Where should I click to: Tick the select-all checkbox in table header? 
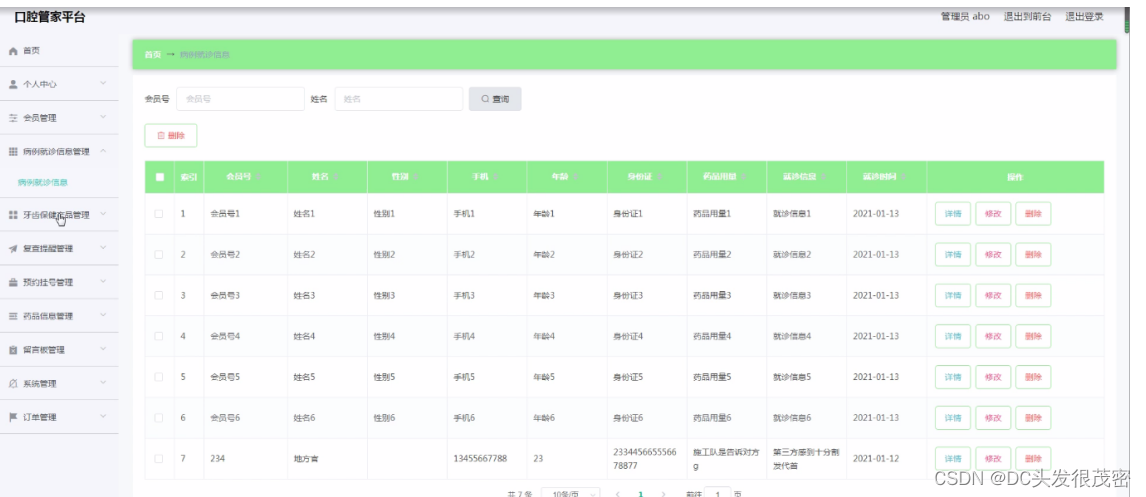[x=159, y=177]
